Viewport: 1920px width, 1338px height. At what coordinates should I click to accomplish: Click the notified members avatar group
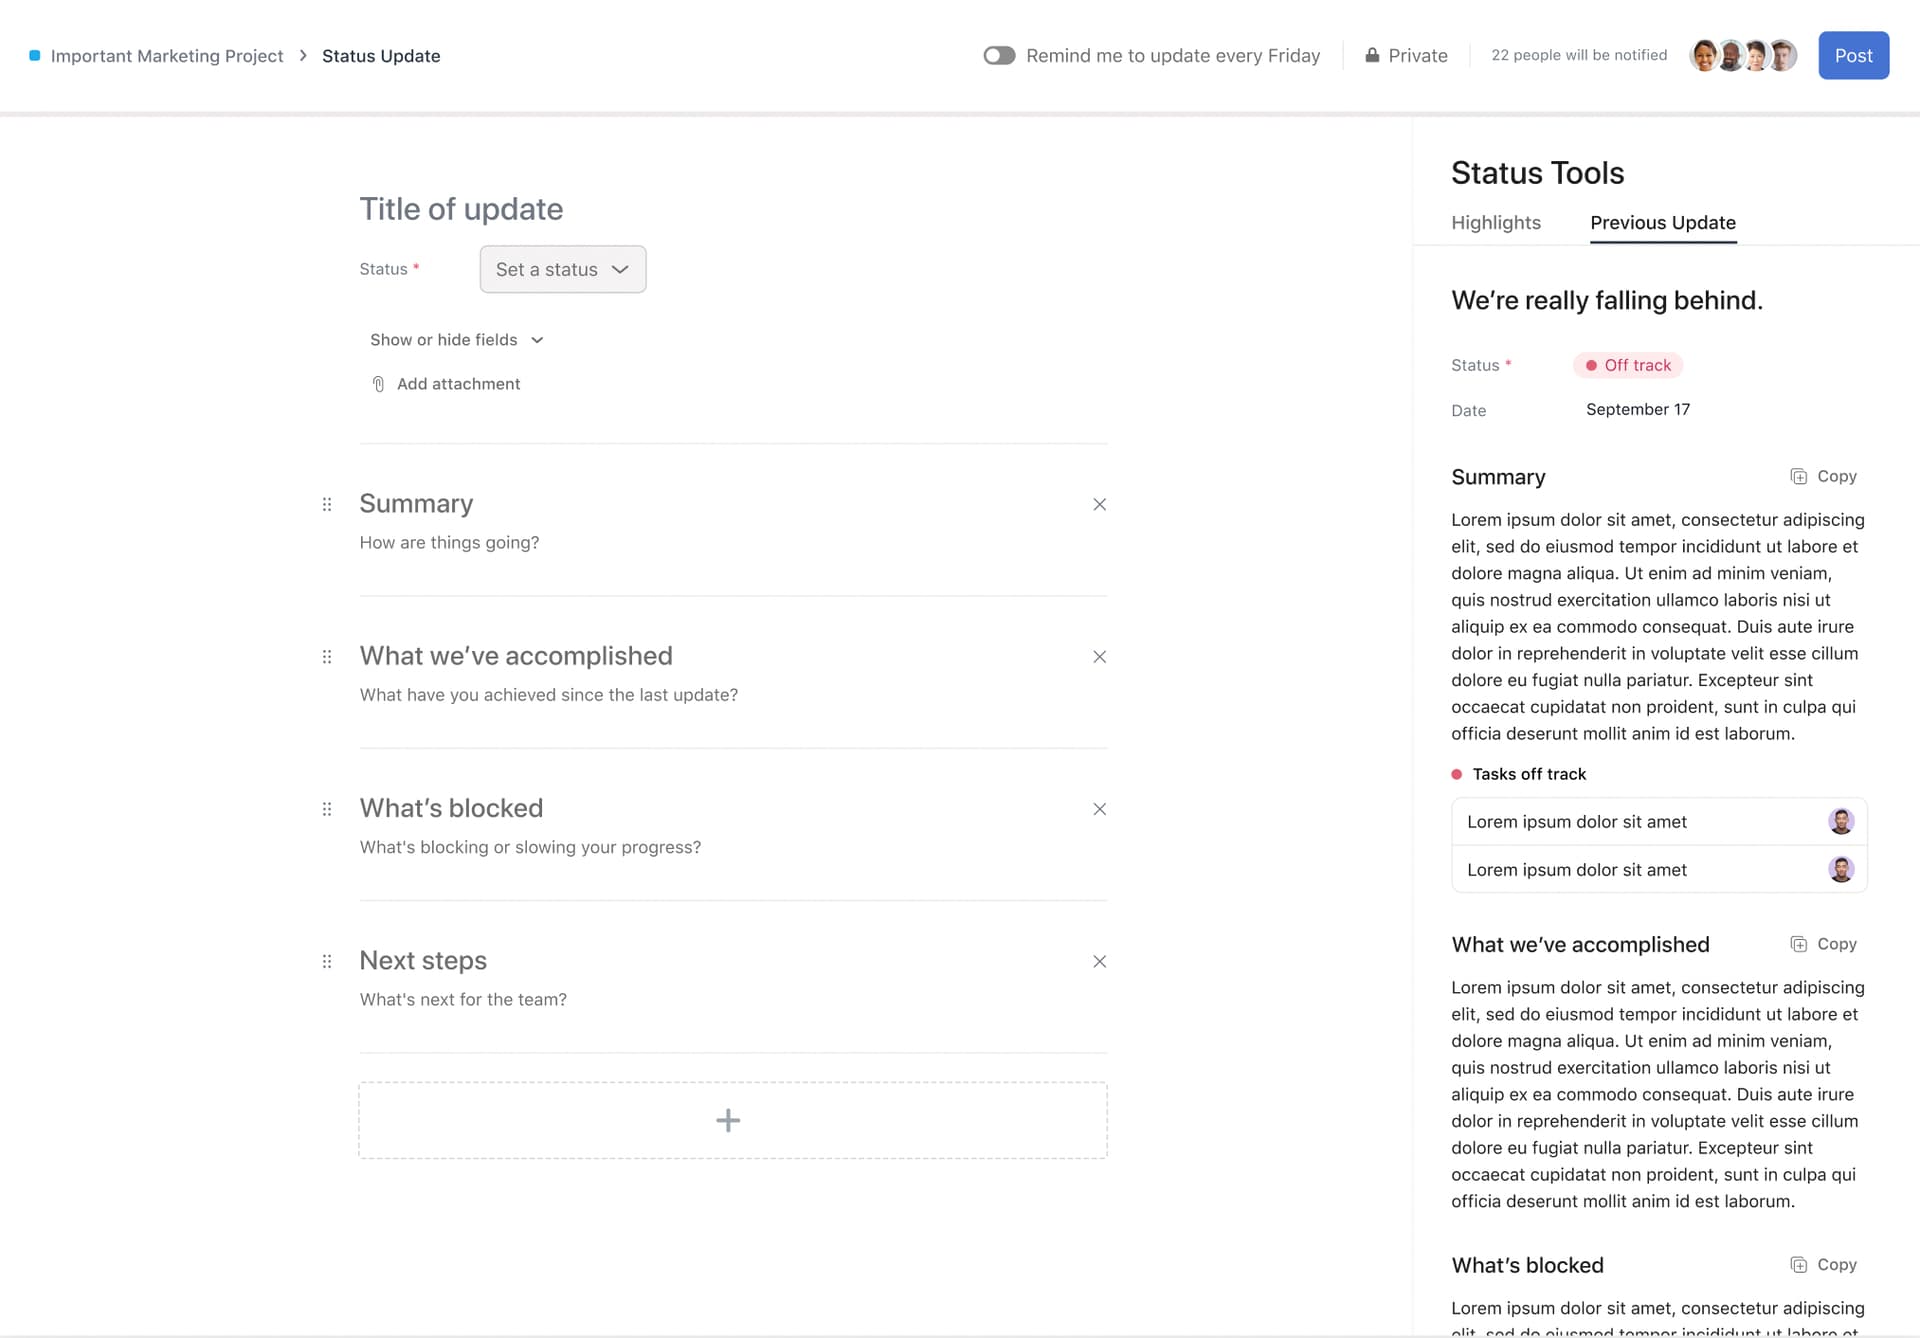tap(1742, 56)
